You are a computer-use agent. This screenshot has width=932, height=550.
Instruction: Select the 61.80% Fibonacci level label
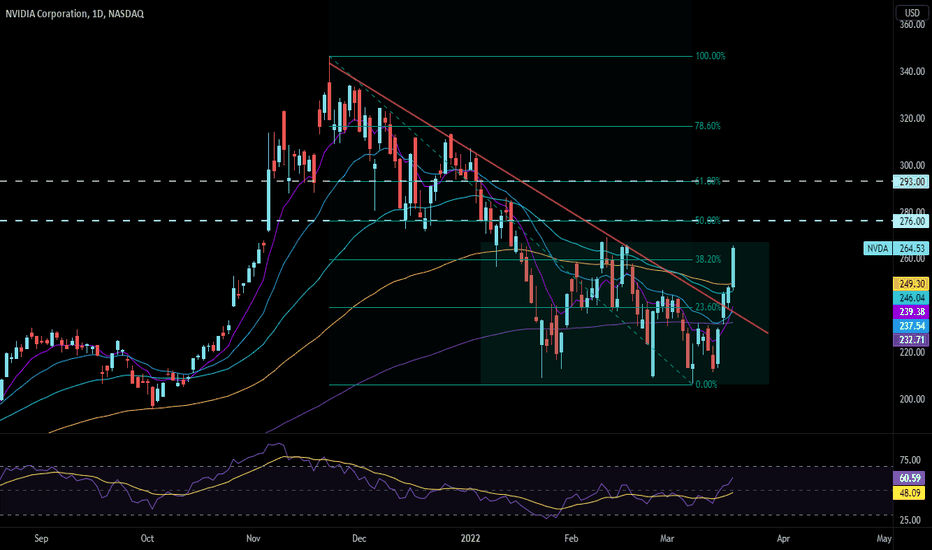[x=707, y=181]
